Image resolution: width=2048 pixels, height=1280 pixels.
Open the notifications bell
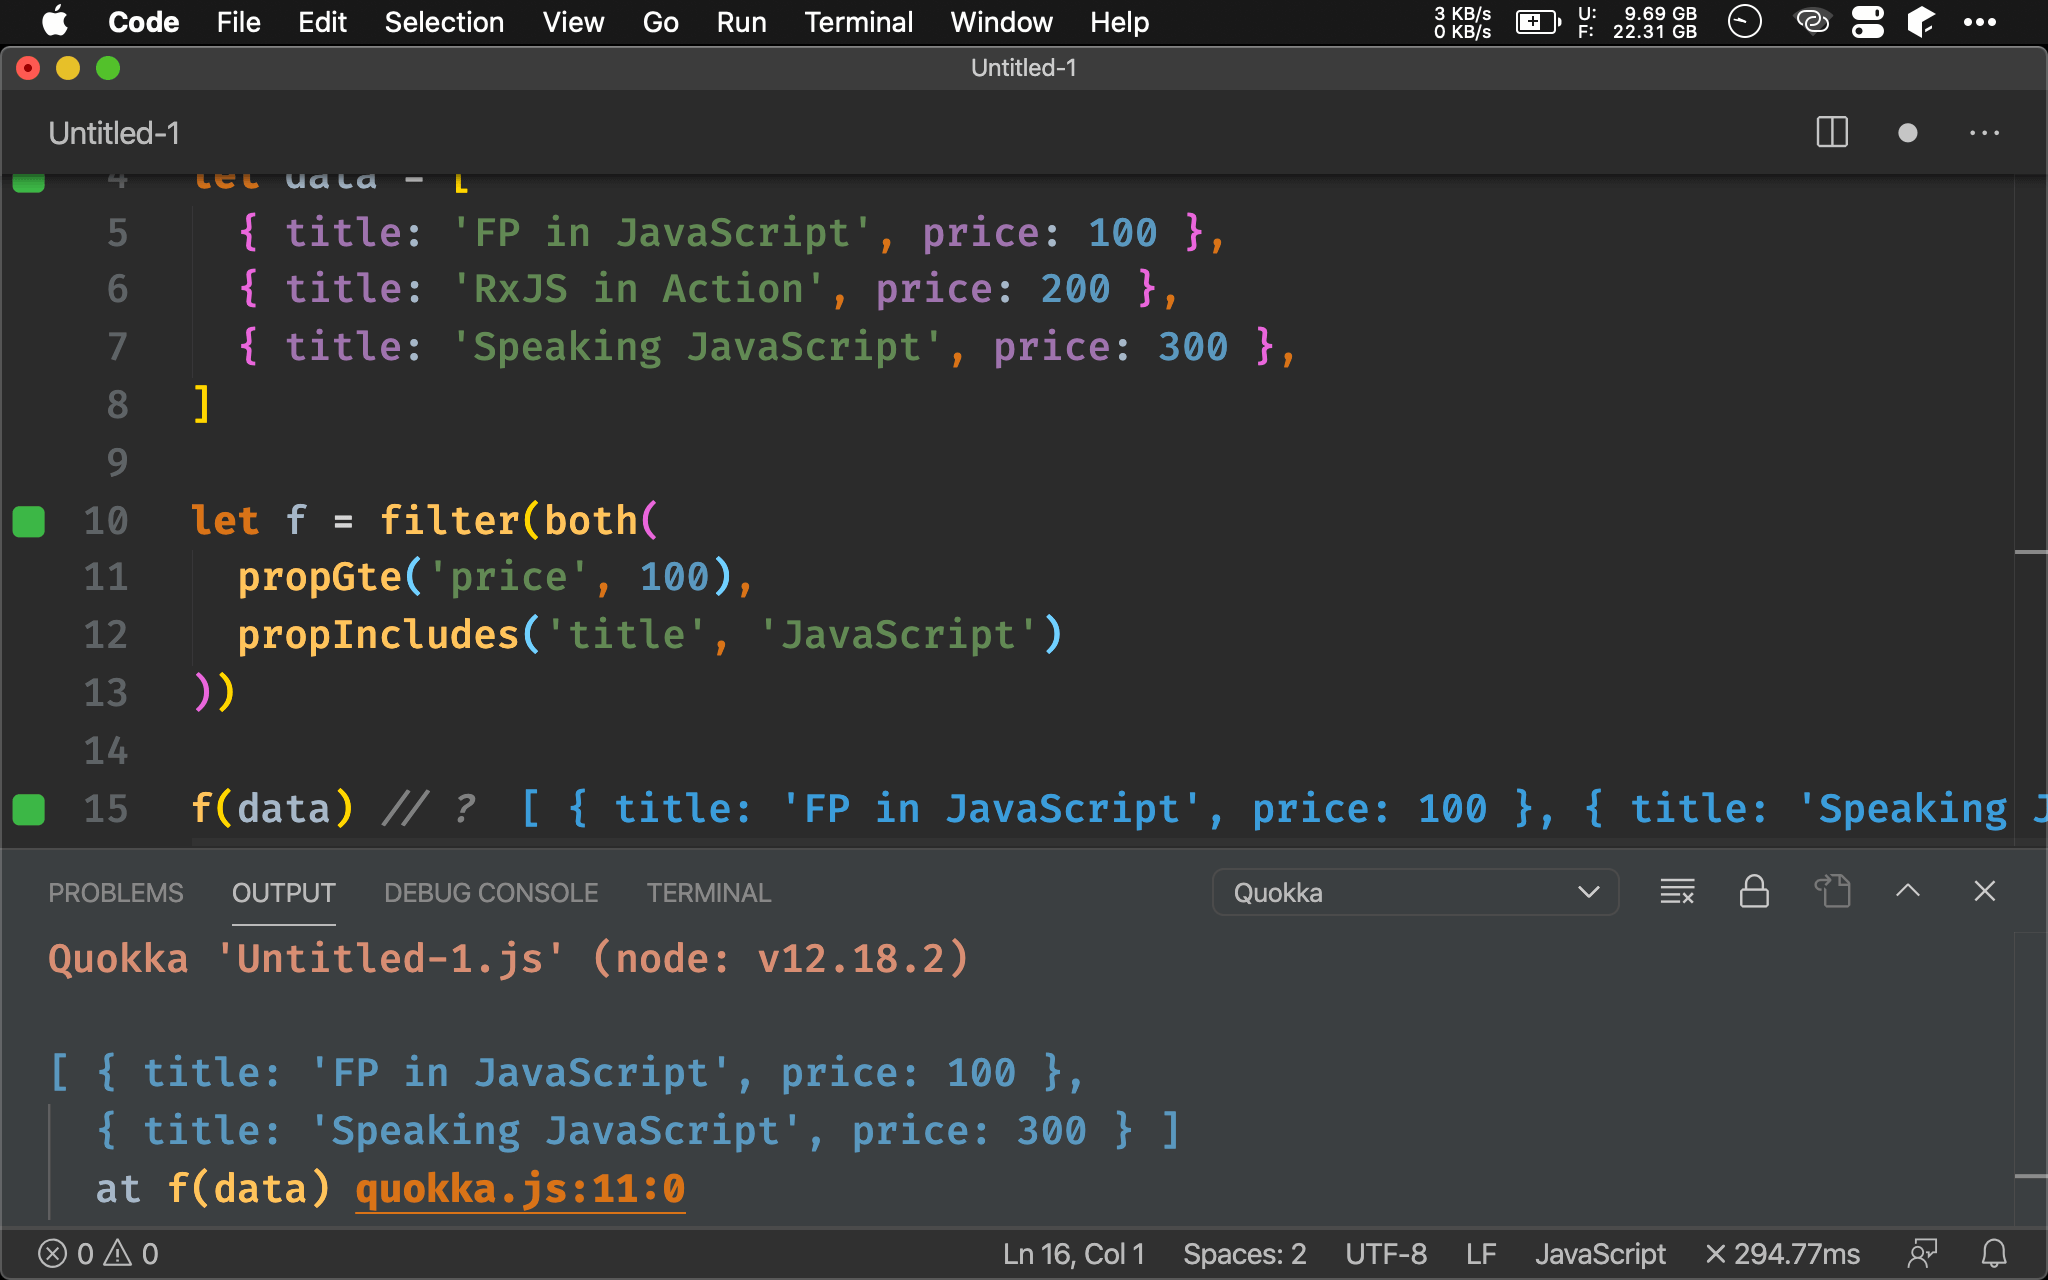[x=1994, y=1254]
